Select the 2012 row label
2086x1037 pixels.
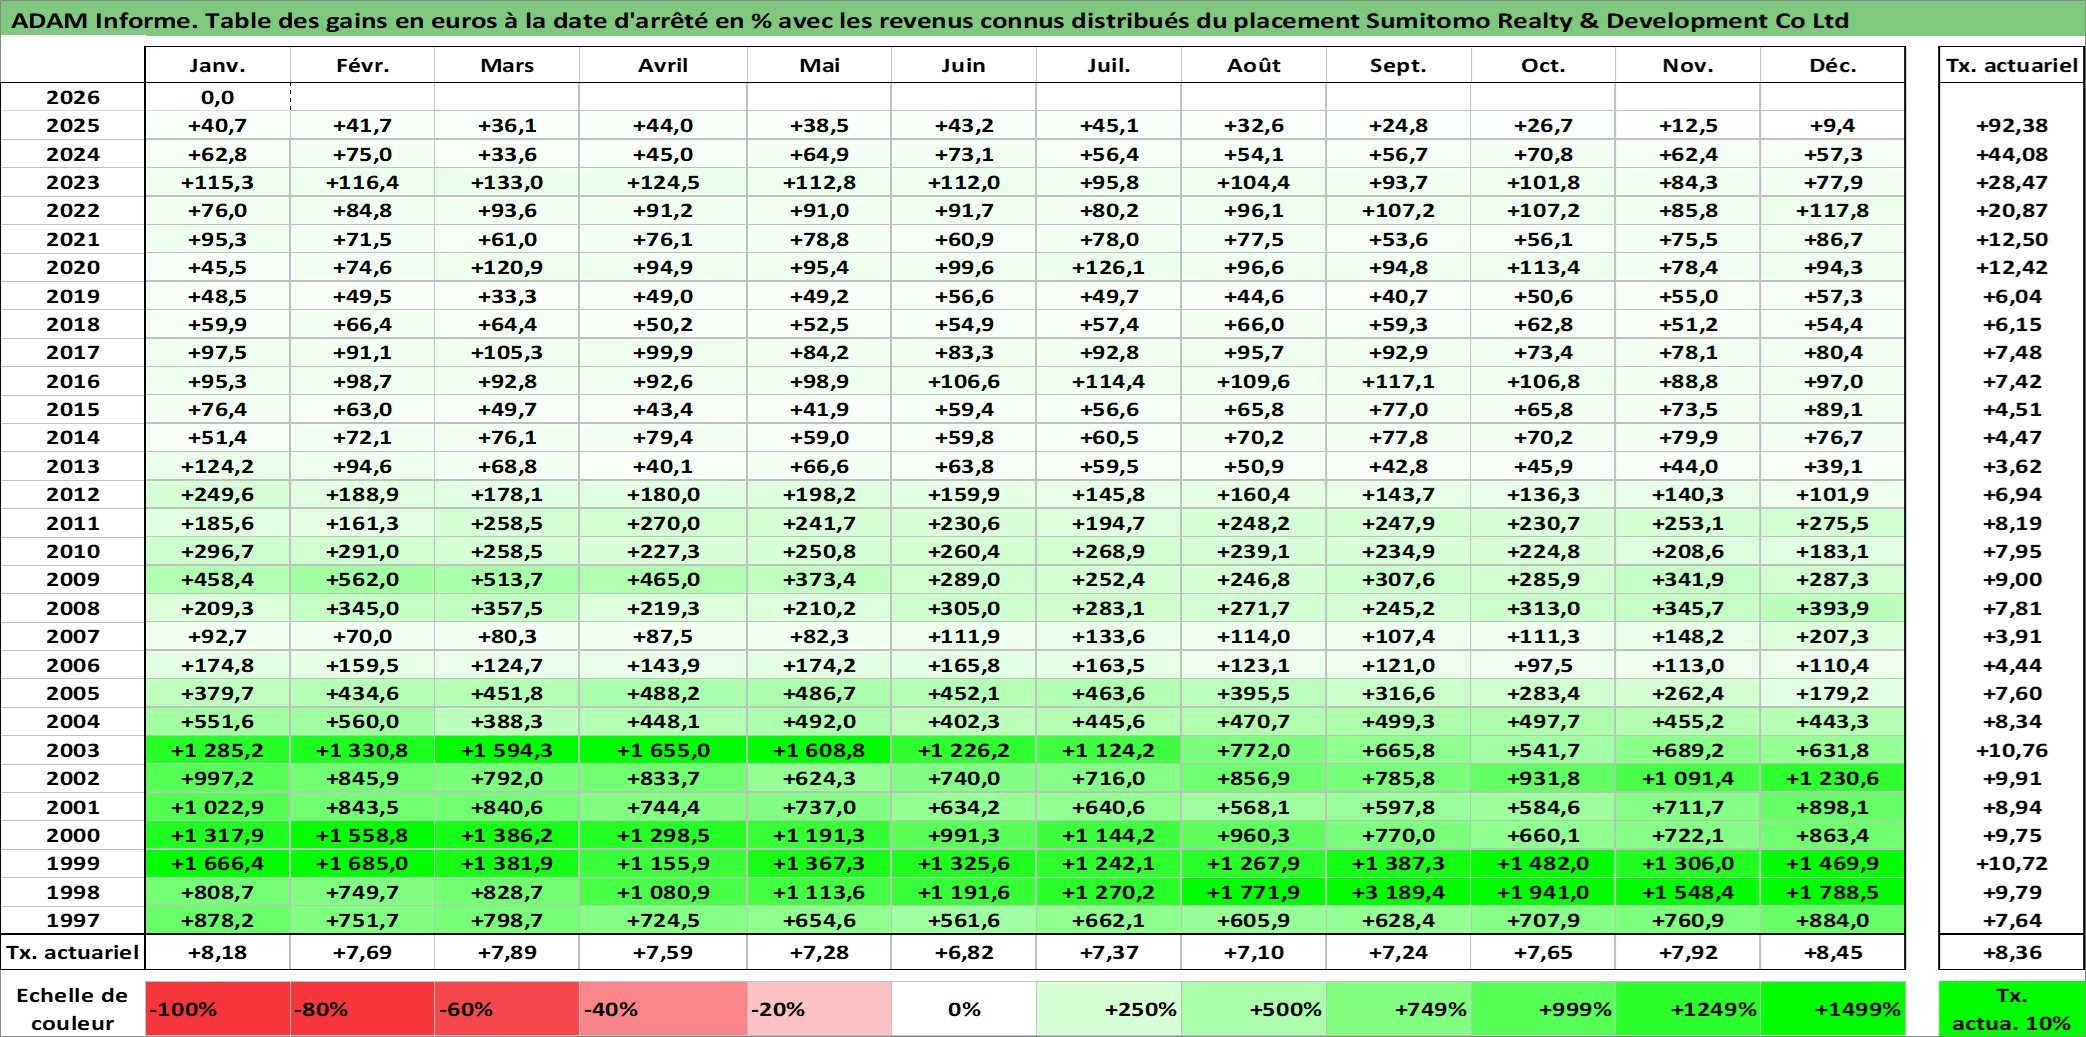click(73, 494)
